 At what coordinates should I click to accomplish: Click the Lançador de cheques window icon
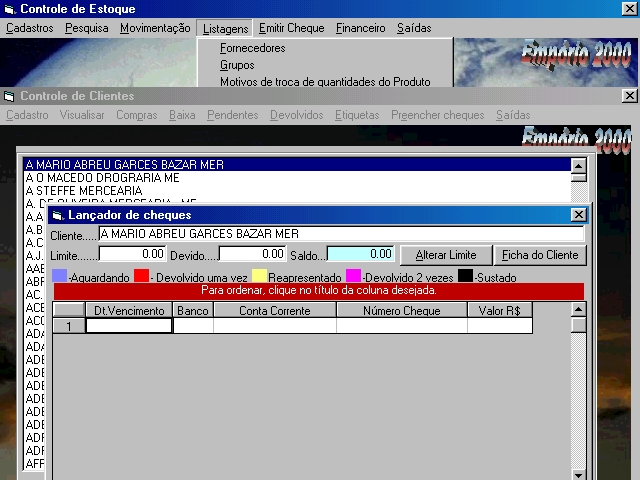tap(57, 215)
